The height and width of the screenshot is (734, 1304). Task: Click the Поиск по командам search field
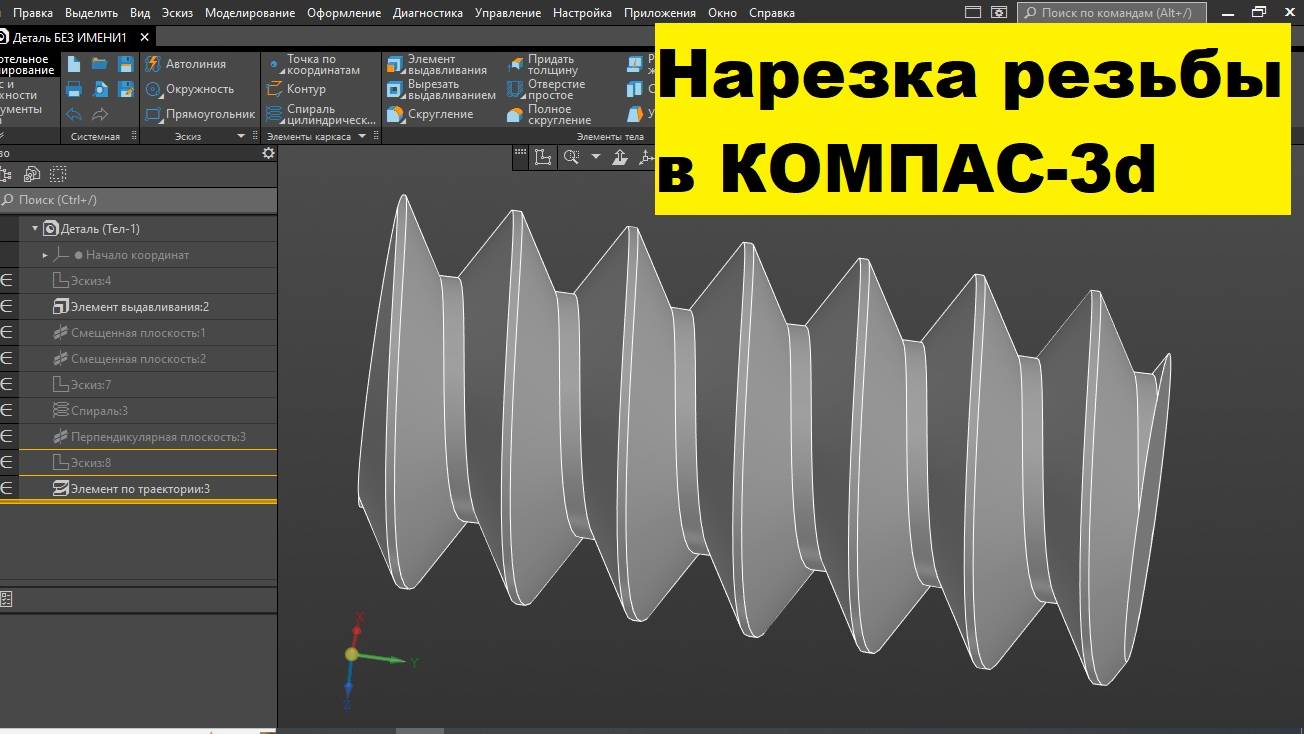(1112, 13)
